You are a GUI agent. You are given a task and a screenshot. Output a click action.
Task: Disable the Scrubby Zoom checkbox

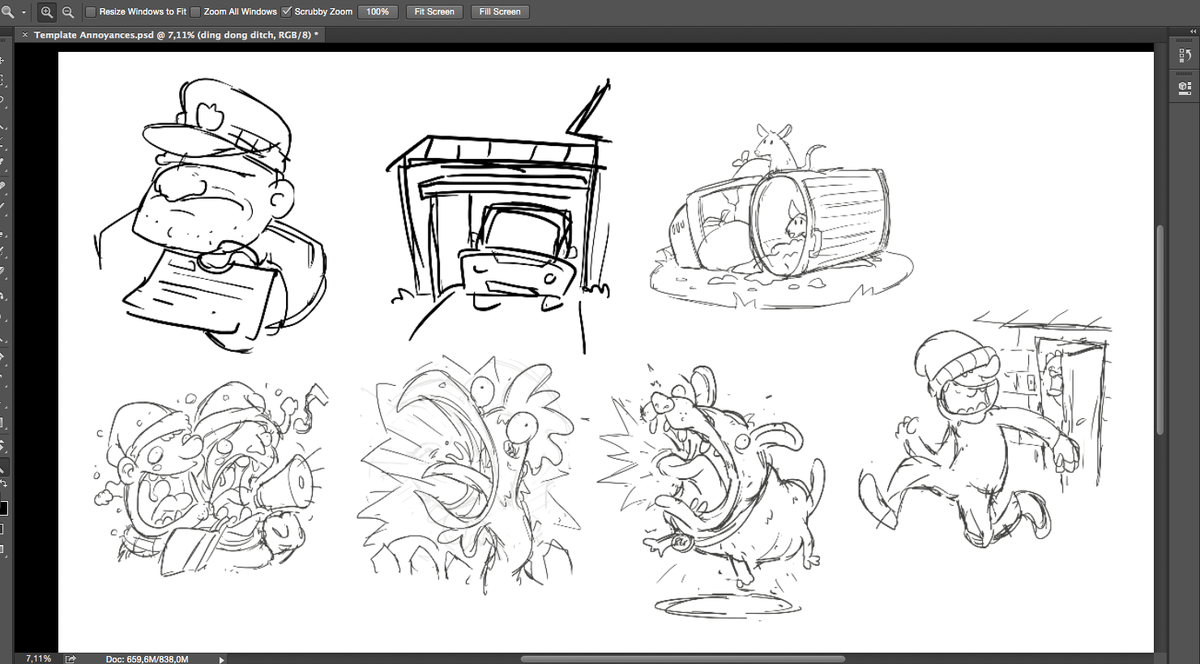click(x=287, y=11)
